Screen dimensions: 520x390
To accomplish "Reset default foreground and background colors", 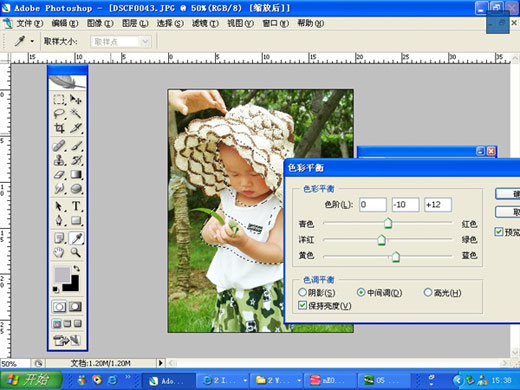I will click(56, 290).
